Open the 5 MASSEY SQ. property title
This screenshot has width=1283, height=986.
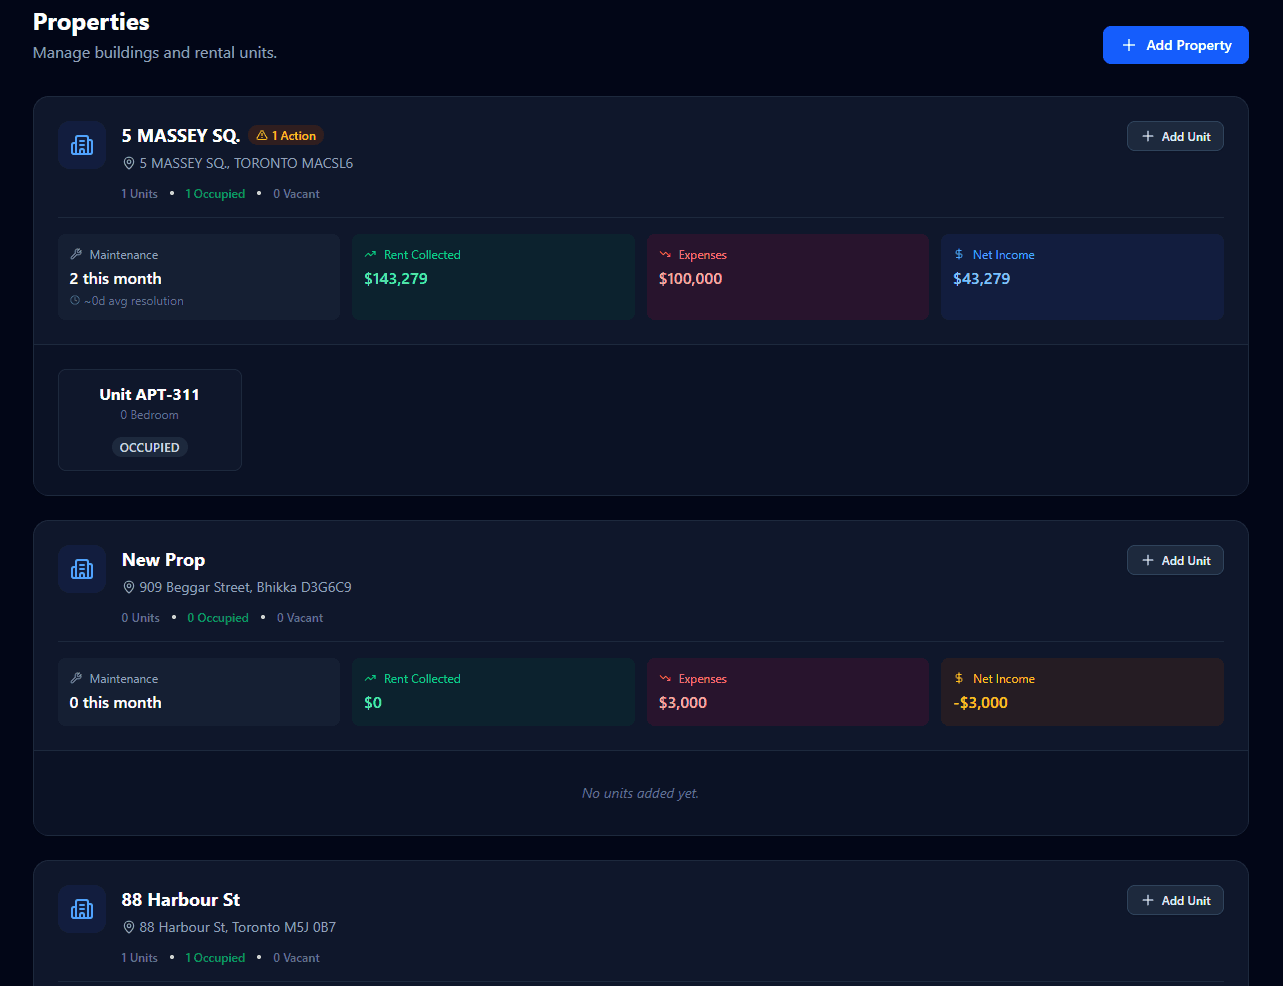click(x=181, y=136)
